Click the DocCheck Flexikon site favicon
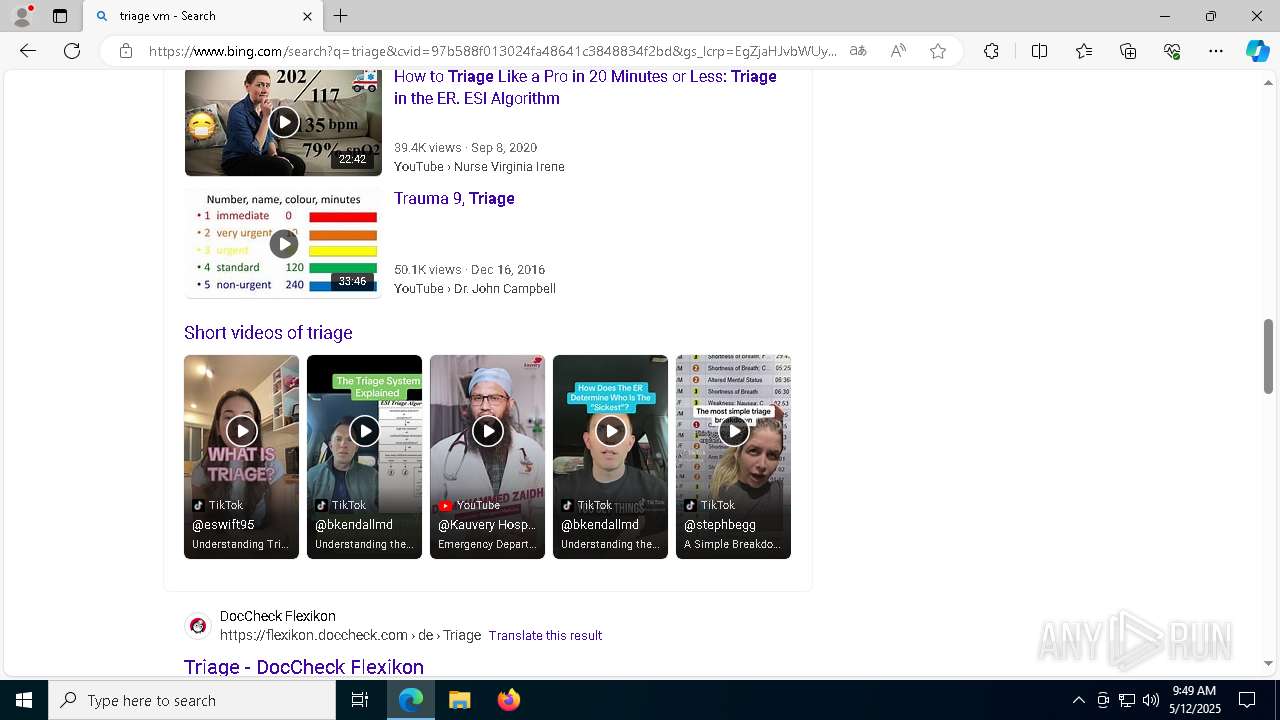 pos(198,626)
